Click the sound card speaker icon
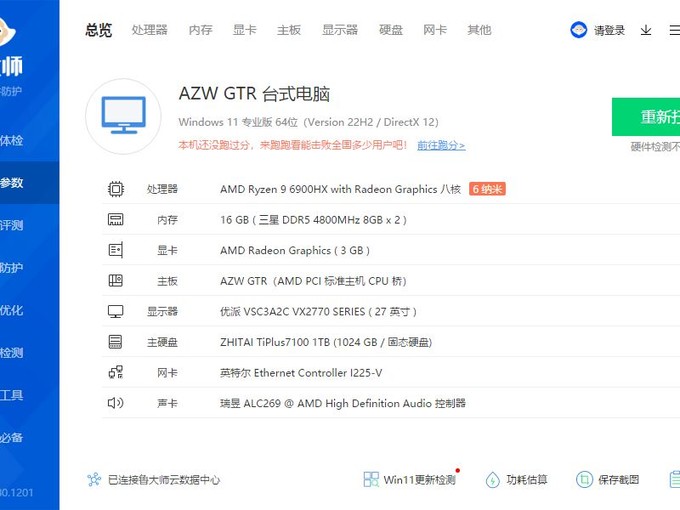The width and height of the screenshot is (680, 510). [115, 403]
